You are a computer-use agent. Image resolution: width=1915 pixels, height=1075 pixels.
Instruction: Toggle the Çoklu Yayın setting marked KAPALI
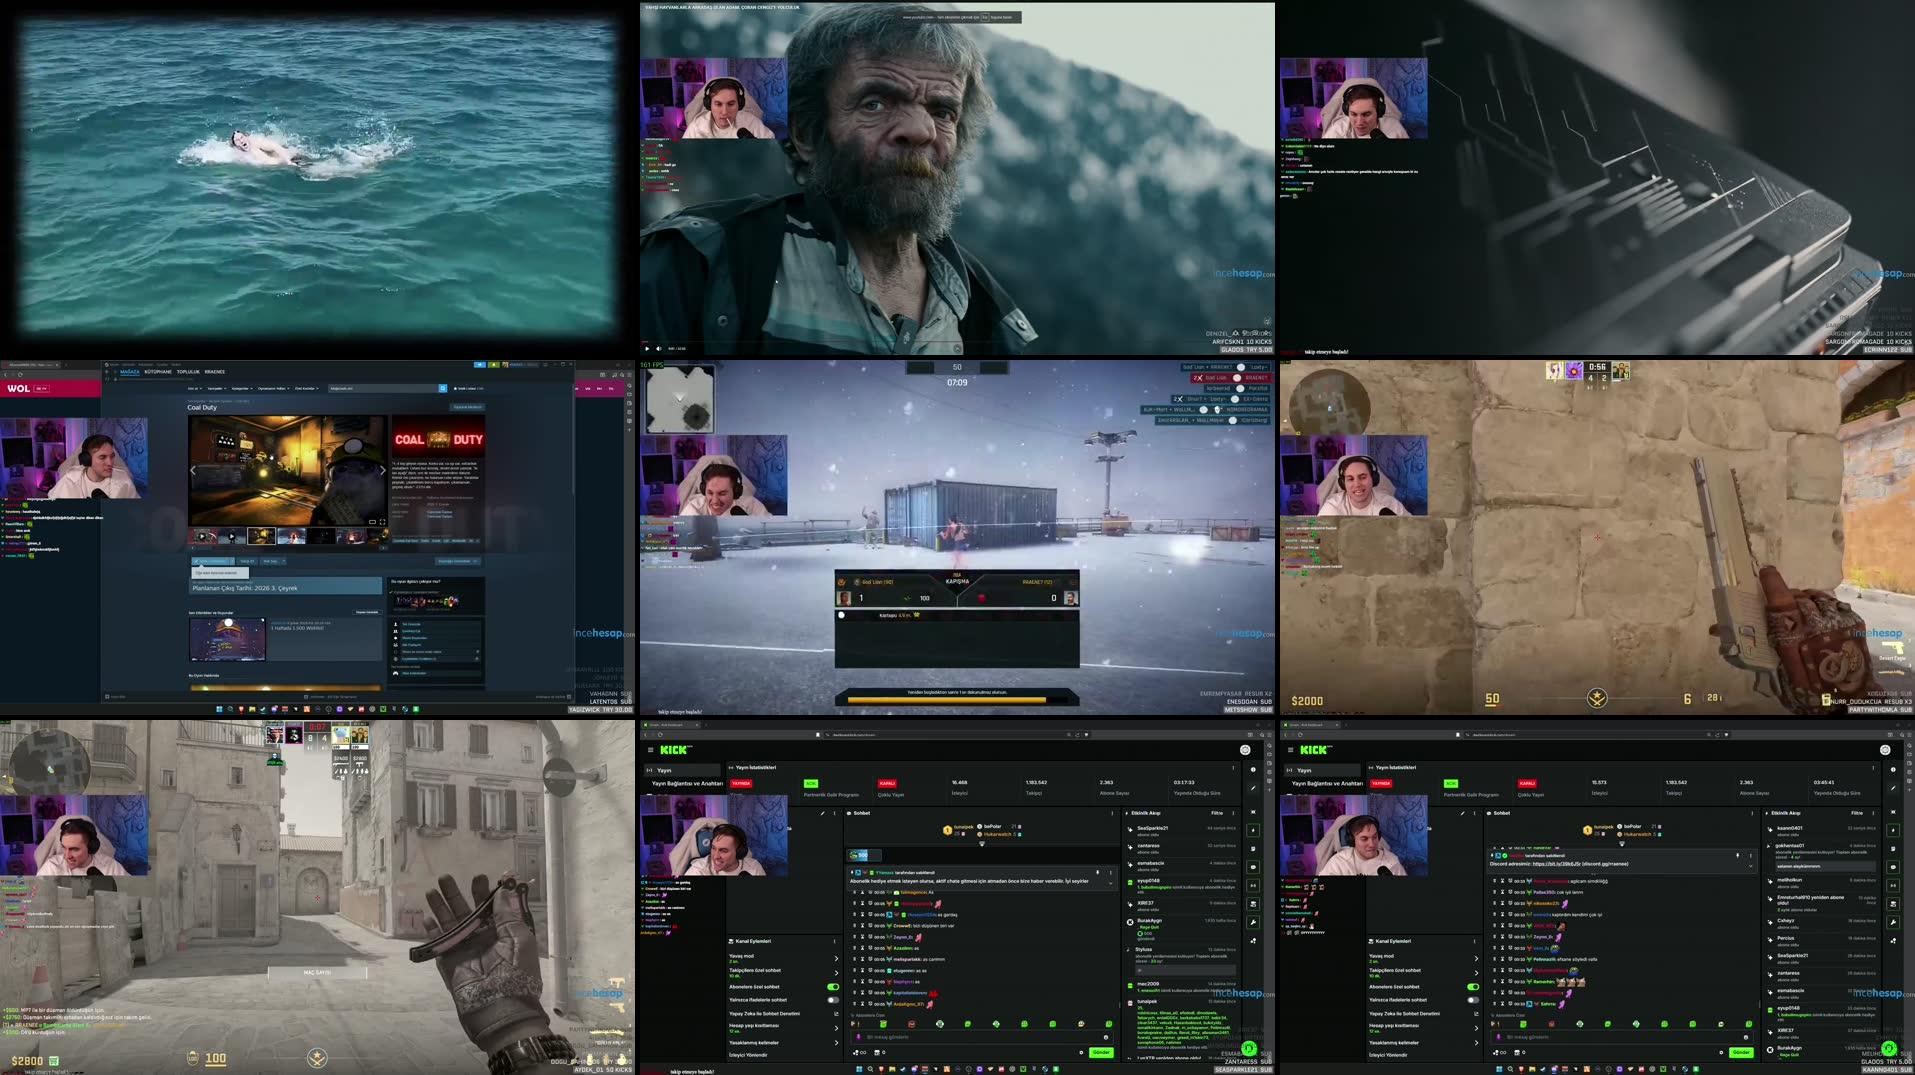887,783
